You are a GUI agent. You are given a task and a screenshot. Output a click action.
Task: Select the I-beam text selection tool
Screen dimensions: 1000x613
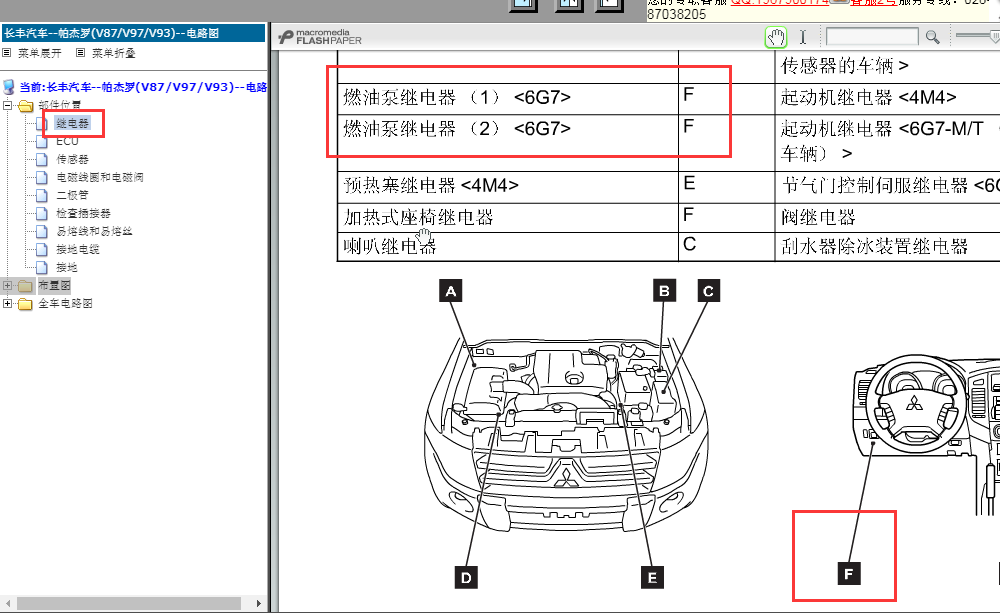click(803, 38)
